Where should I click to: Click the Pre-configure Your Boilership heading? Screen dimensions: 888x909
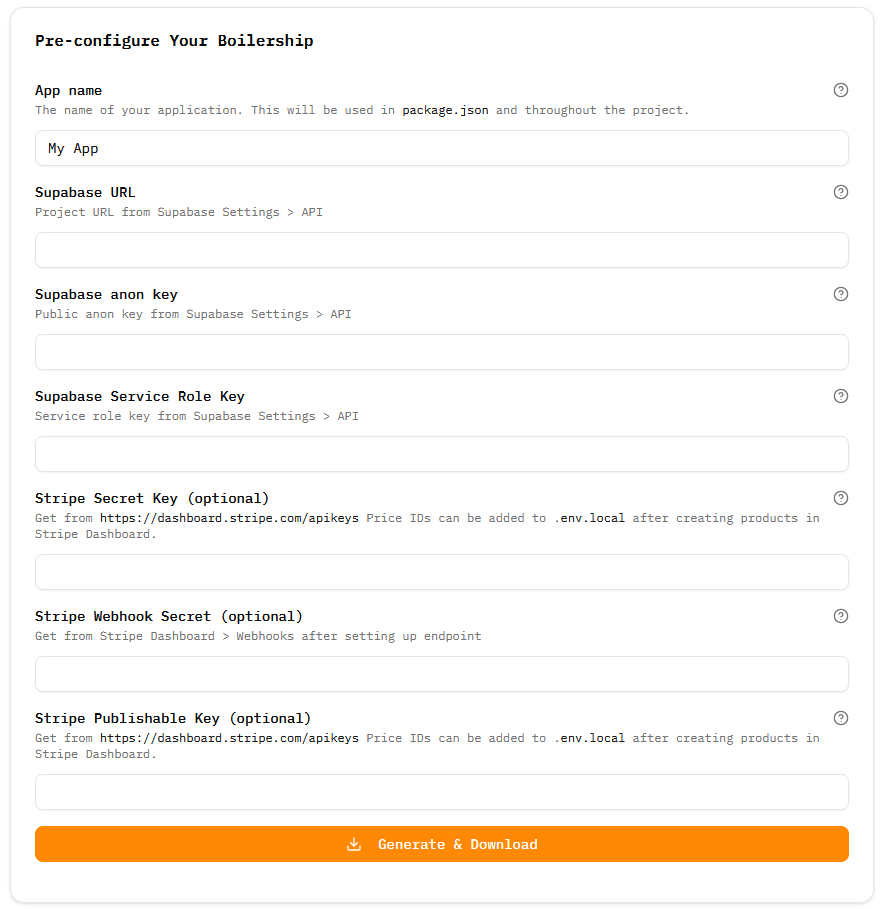(x=174, y=41)
